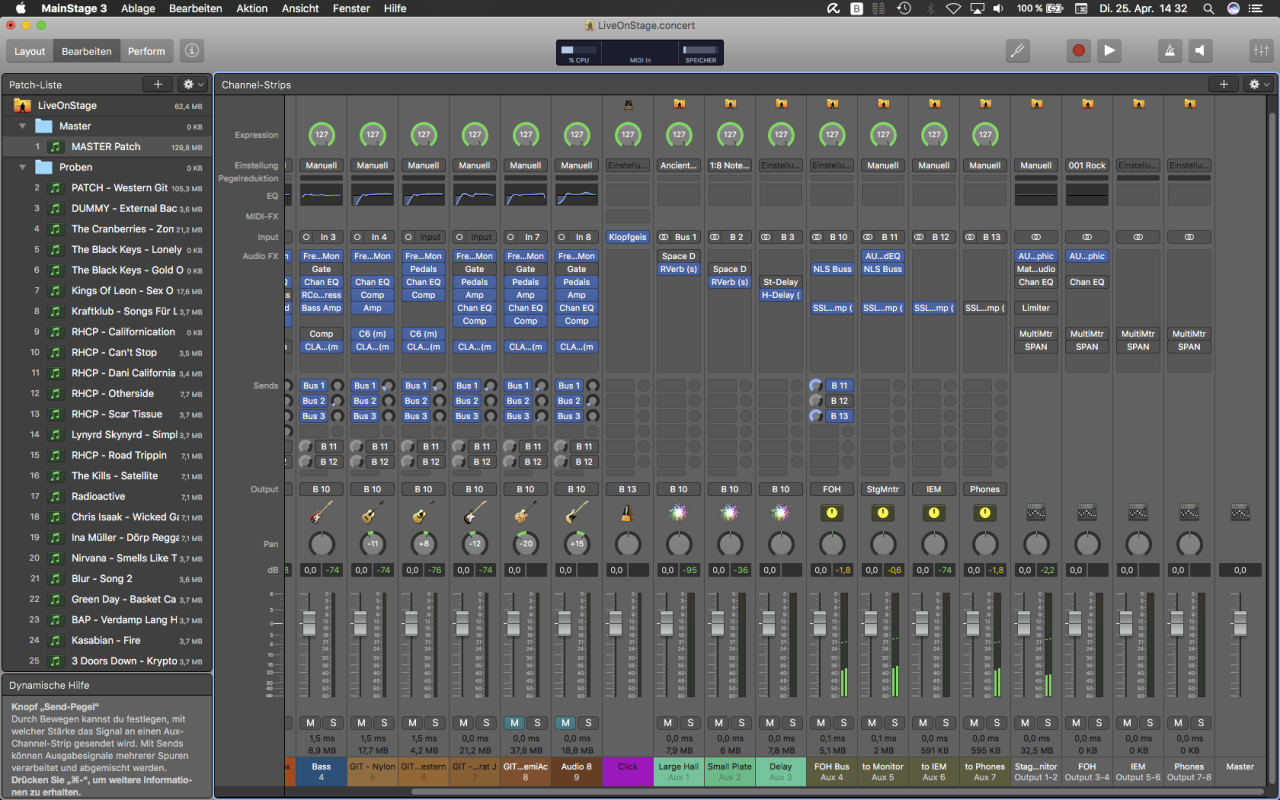This screenshot has height=800, width=1280.
Task: Open the info inspector button
Action: point(192,50)
